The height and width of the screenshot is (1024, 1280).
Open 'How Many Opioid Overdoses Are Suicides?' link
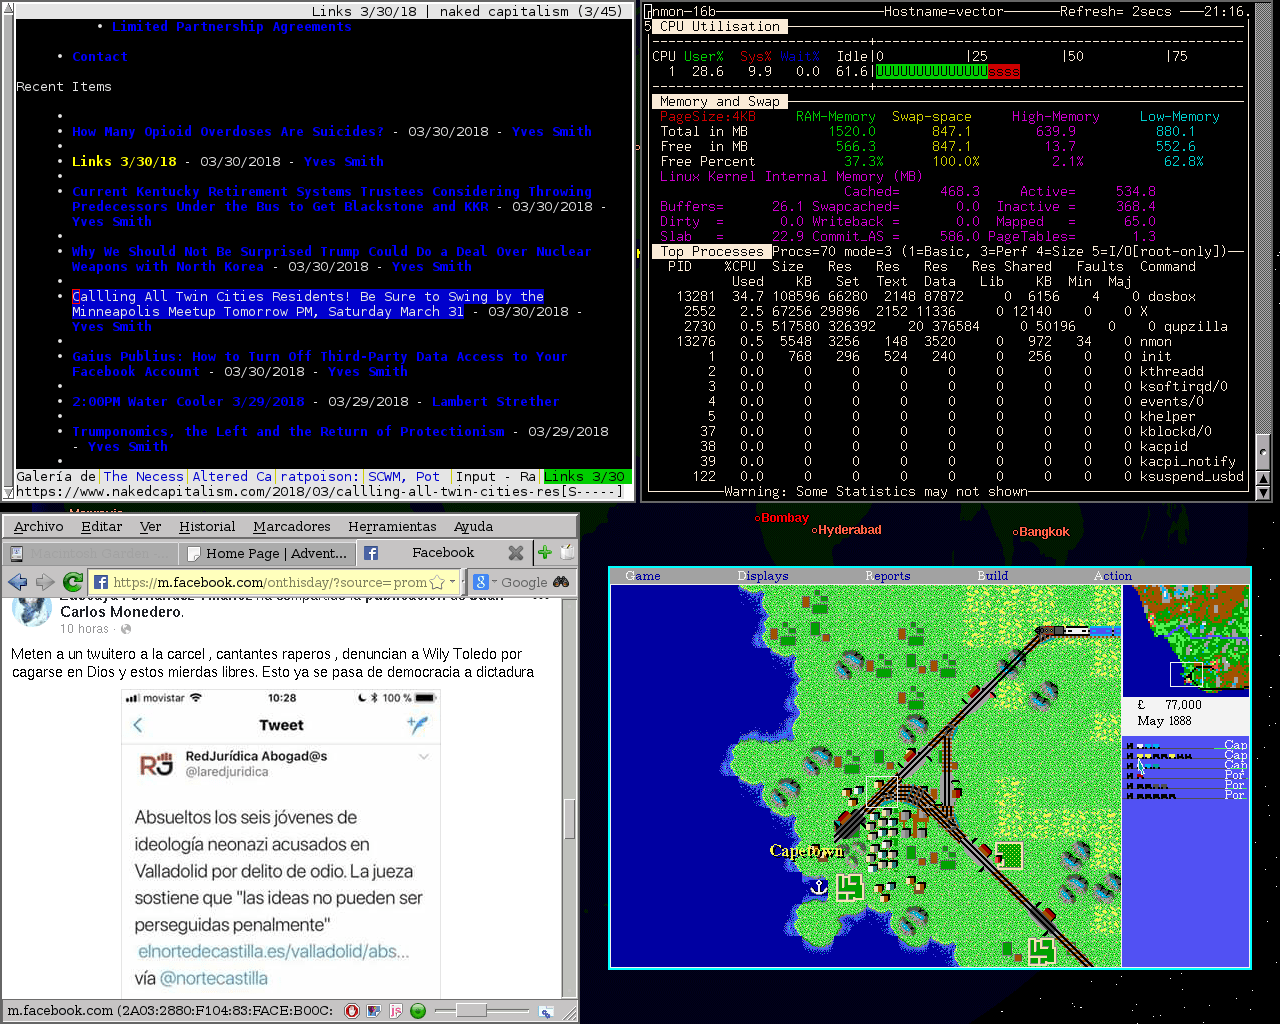[x=228, y=132]
